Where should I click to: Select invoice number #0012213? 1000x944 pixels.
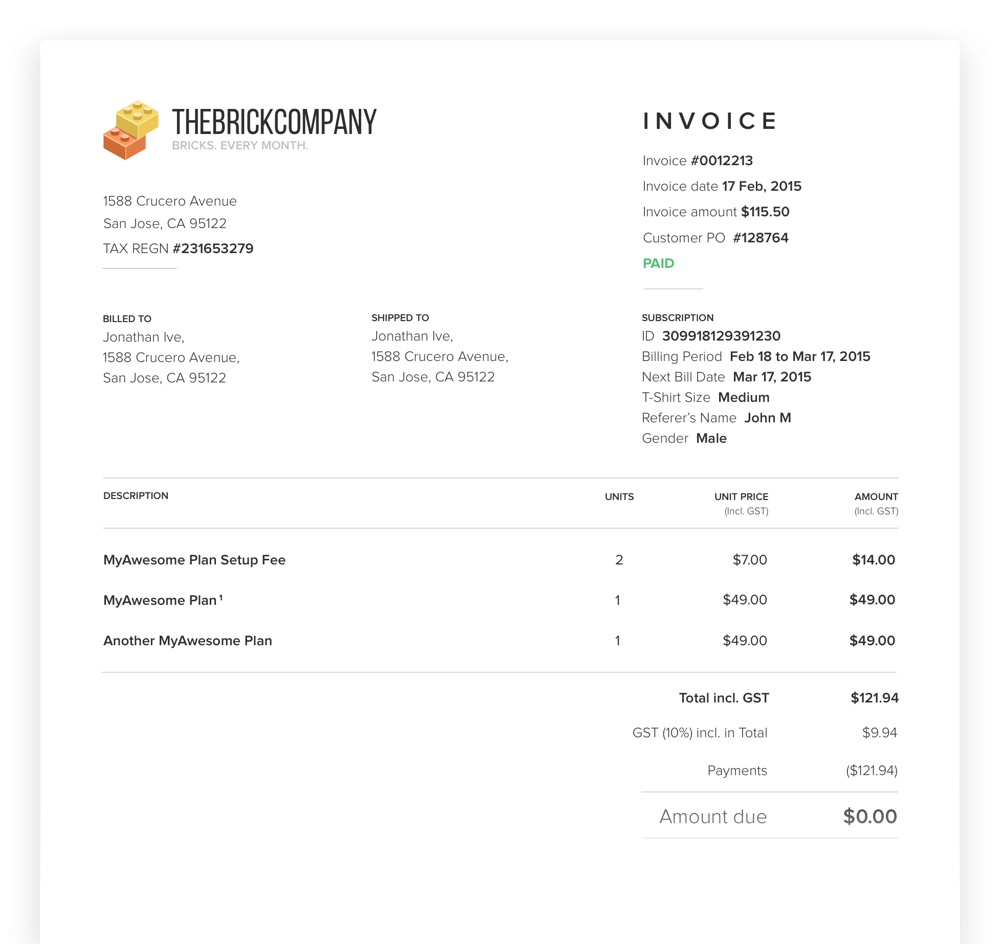click(x=721, y=160)
